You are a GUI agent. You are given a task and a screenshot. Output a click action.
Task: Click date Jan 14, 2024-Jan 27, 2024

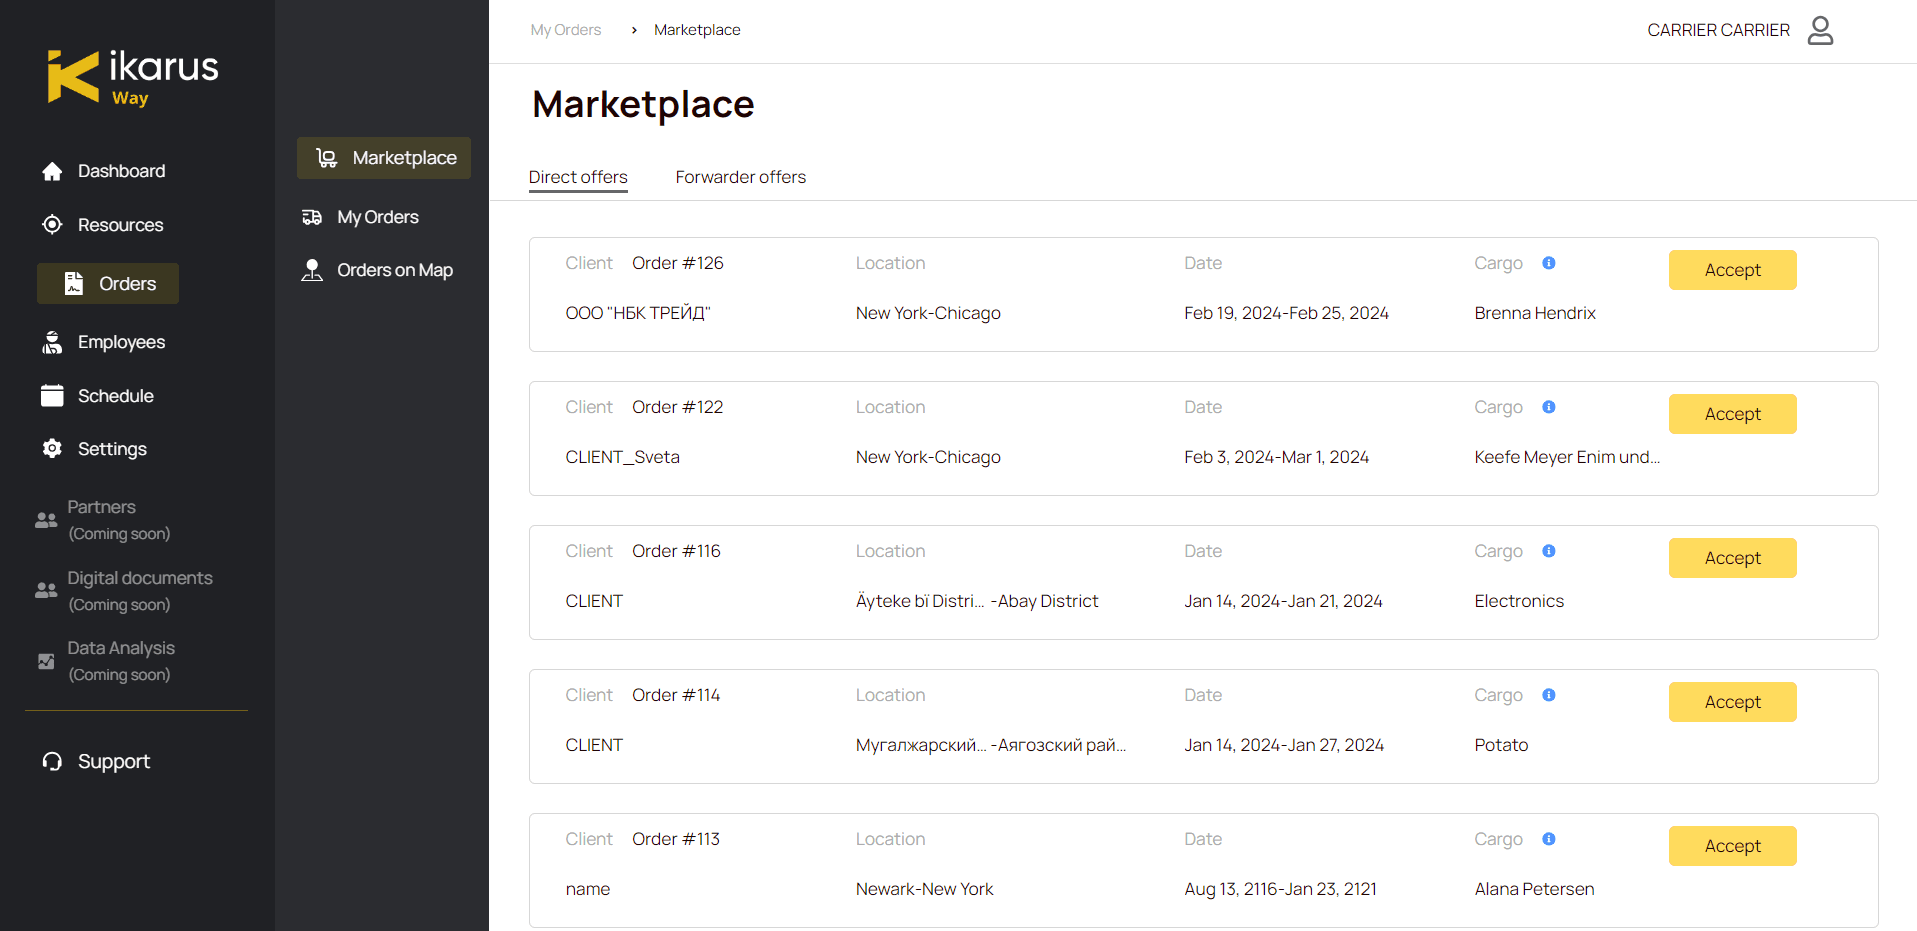[x=1284, y=745]
